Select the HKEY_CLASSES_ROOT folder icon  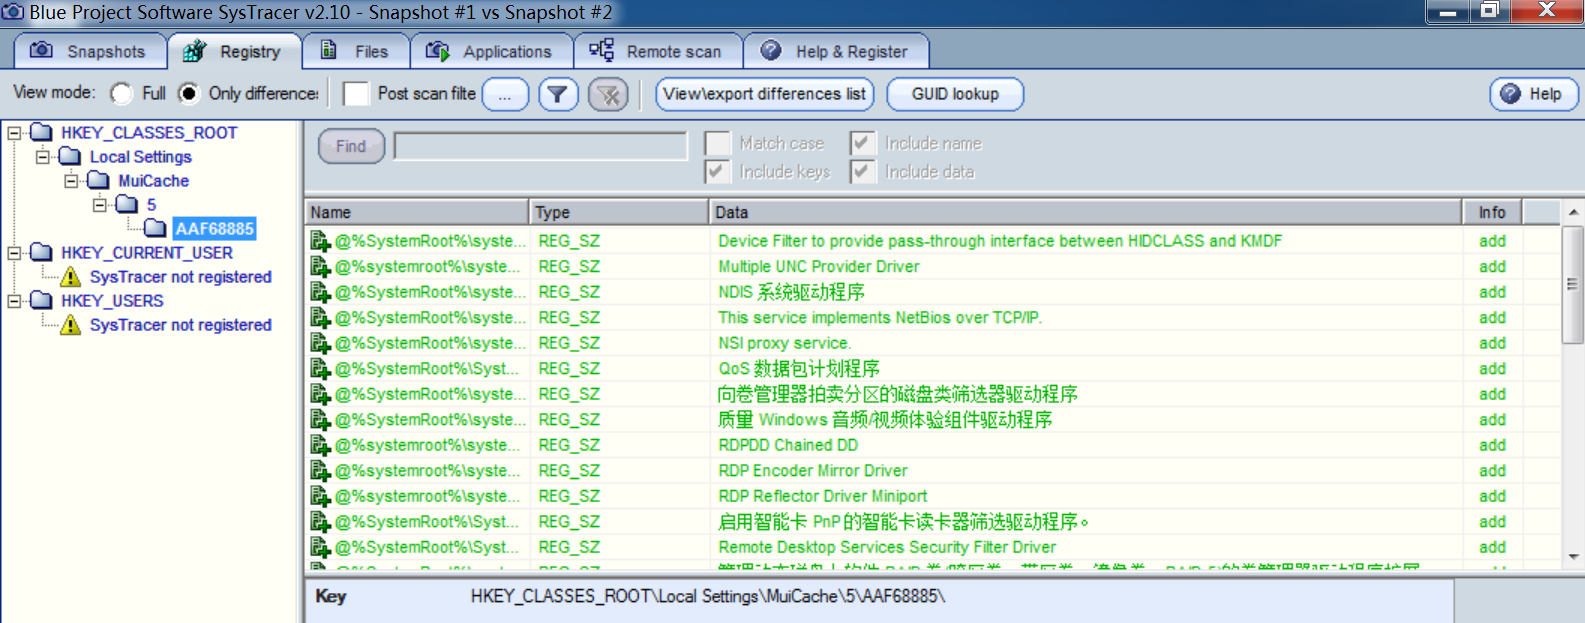(x=41, y=132)
